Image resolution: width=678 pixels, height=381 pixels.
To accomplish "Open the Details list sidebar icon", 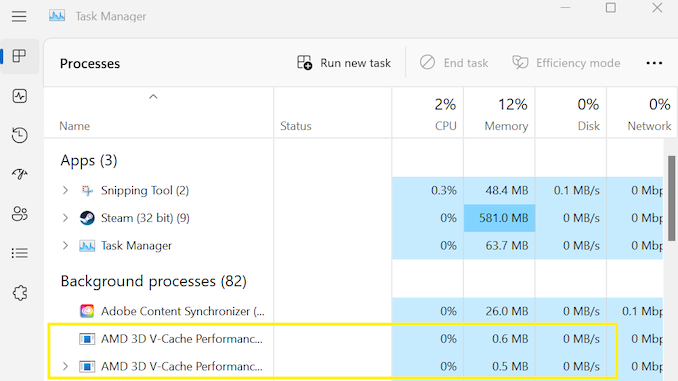I will (19, 253).
